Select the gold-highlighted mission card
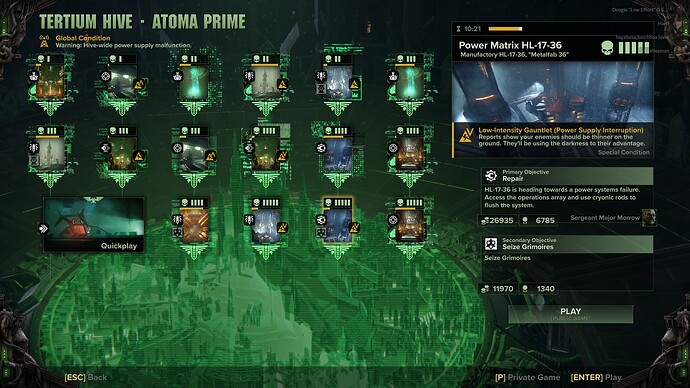 338,220
